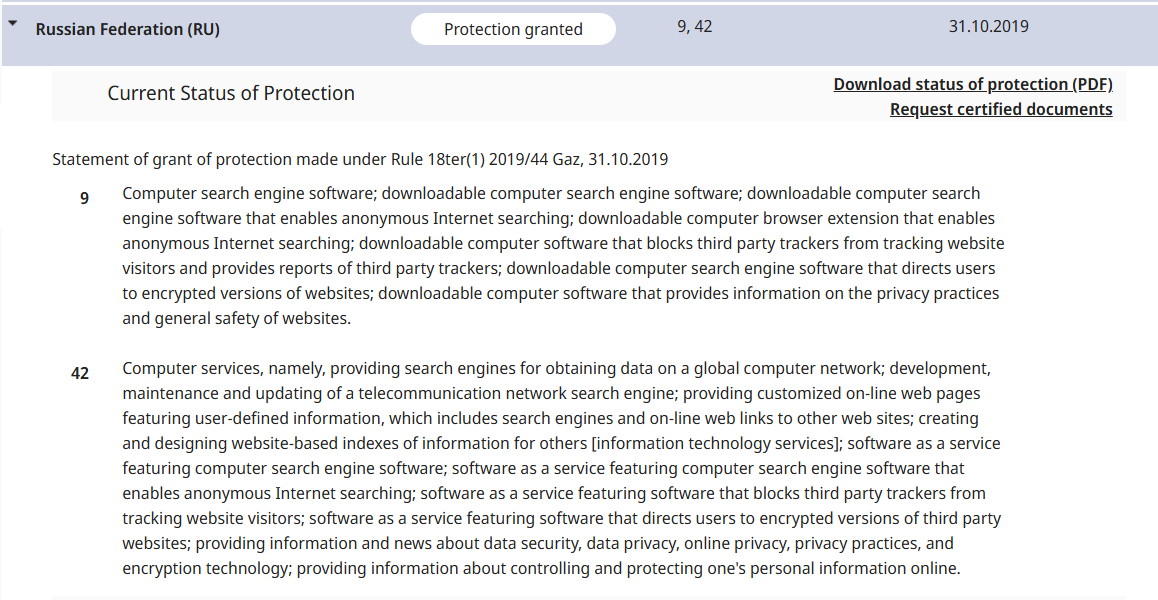The image size is (1158, 600).
Task: Open Download status of protection (PDF) link
Action: point(973,84)
